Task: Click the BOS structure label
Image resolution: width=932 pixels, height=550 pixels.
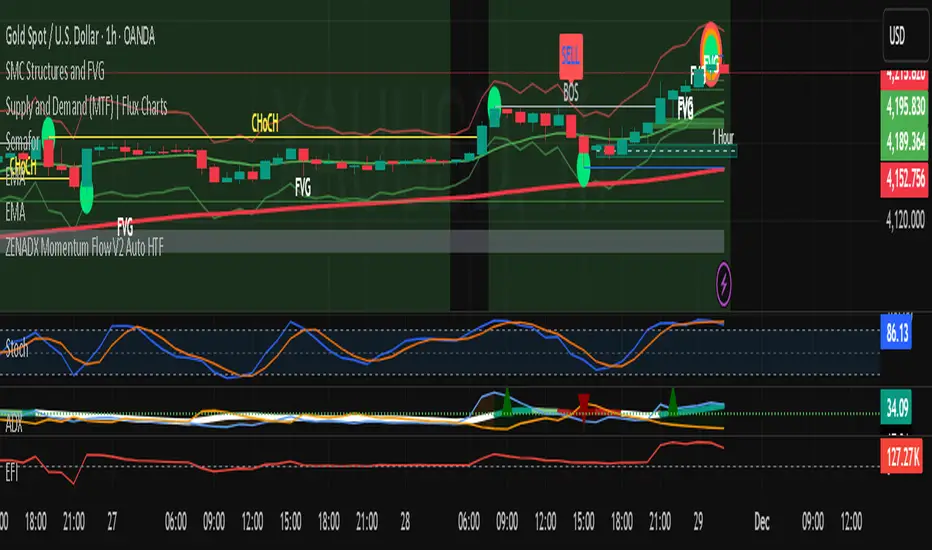Action: coord(571,92)
